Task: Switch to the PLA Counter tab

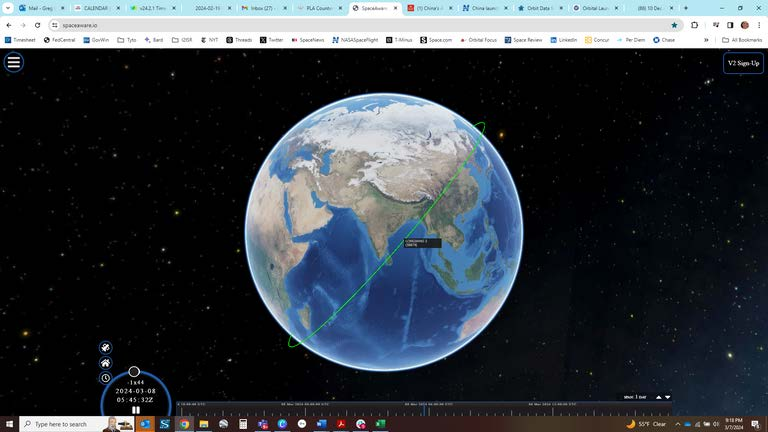Action: 319,8
